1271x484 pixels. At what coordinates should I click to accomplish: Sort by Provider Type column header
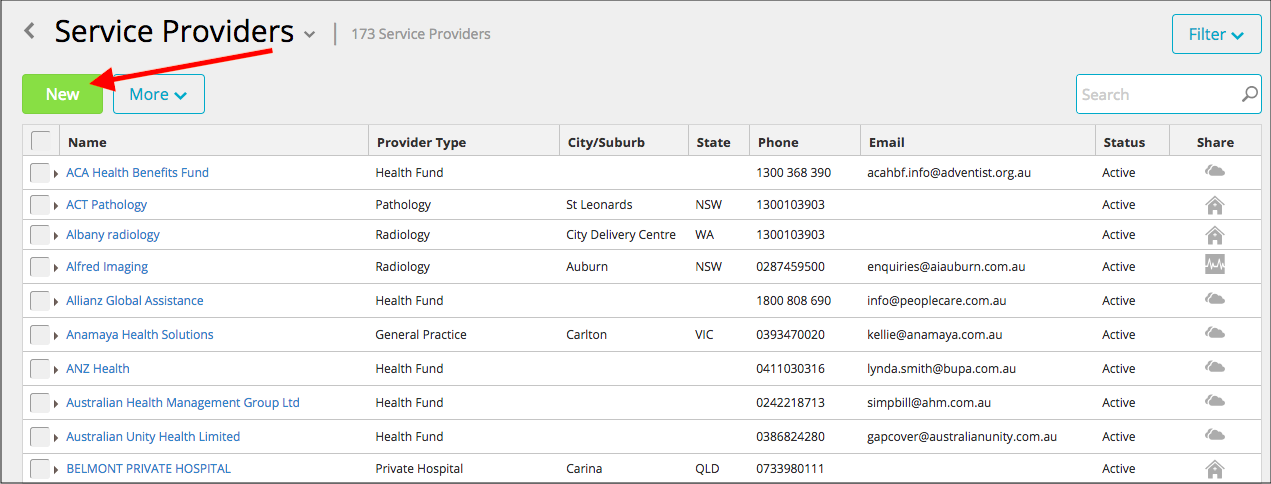point(421,142)
